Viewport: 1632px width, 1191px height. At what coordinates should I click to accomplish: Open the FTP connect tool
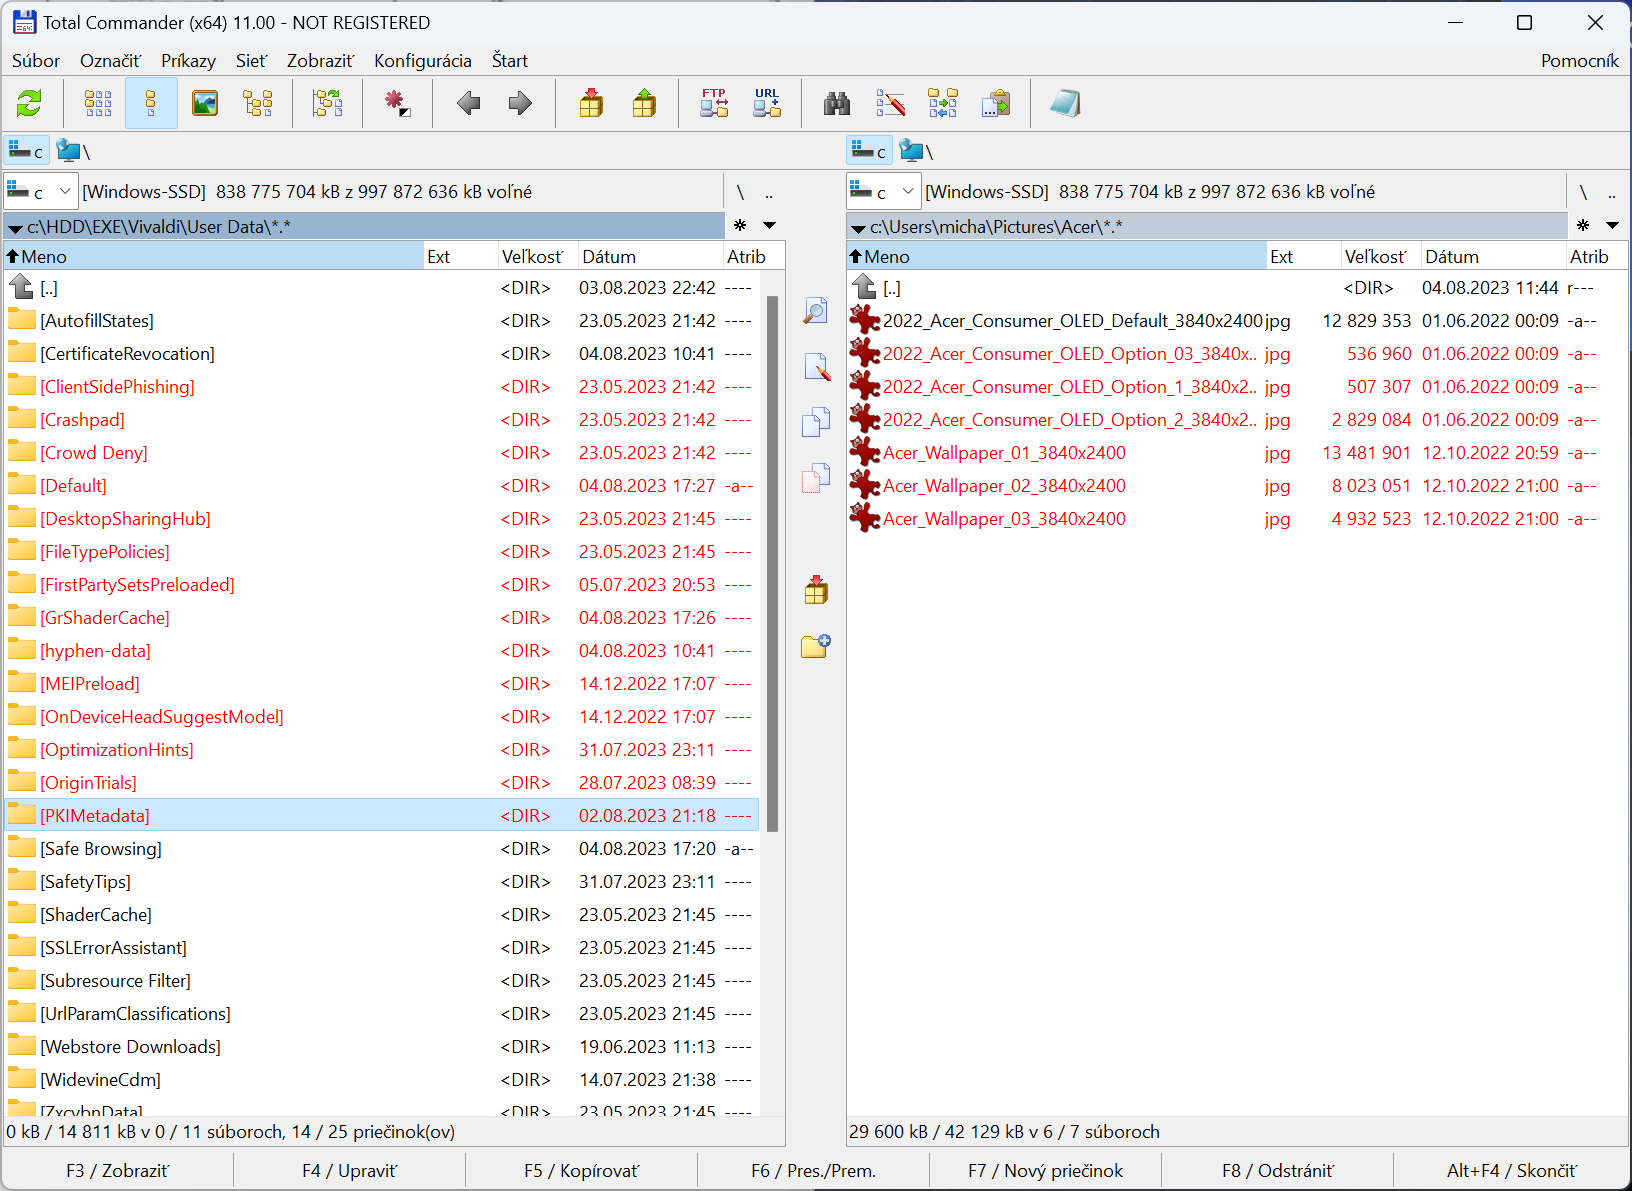[714, 103]
